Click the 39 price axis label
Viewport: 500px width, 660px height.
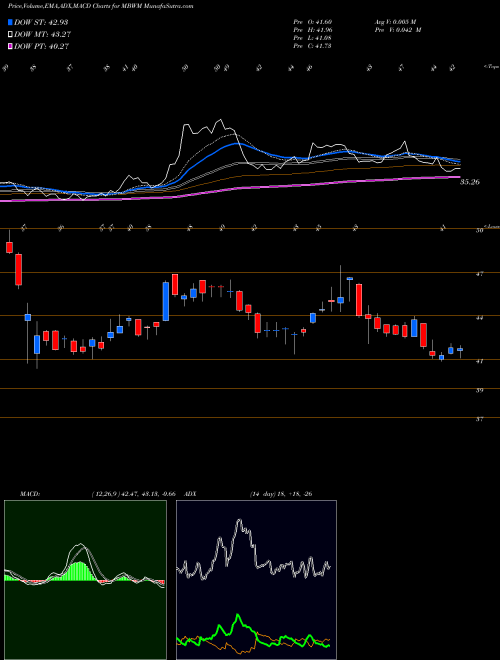[x=479, y=391]
